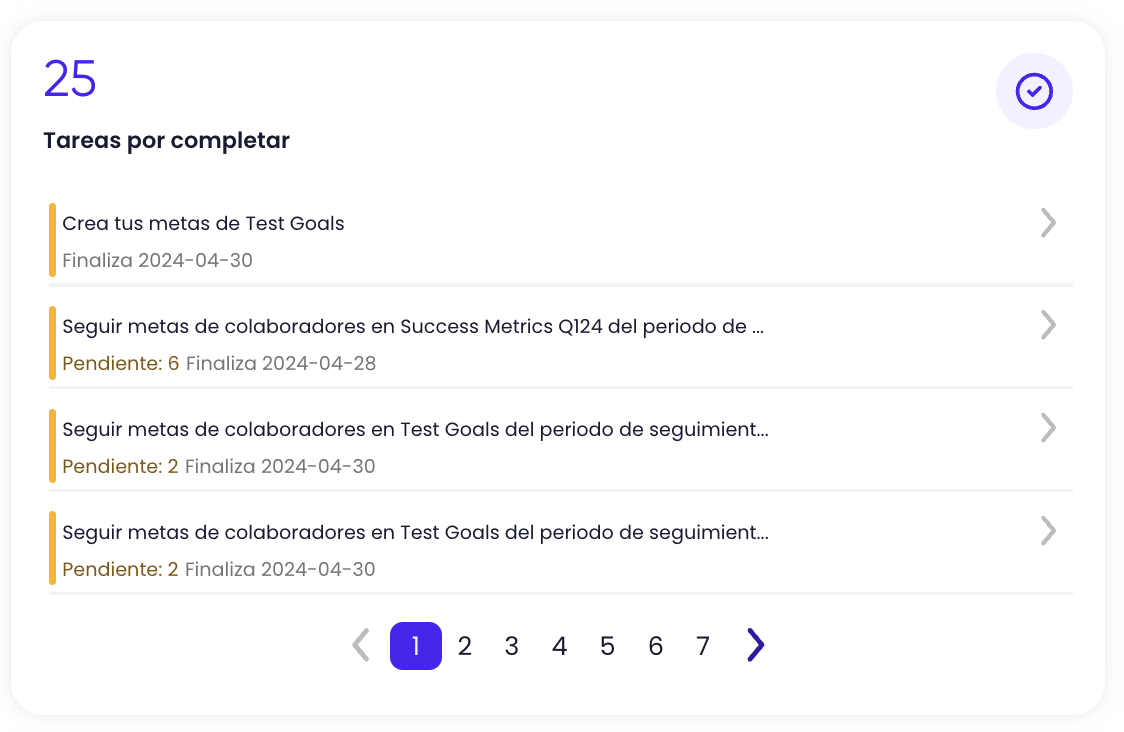Image resolution: width=1124 pixels, height=732 pixels.
Task: Open the chevron on the last task row
Action: pyautogui.click(x=1048, y=531)
